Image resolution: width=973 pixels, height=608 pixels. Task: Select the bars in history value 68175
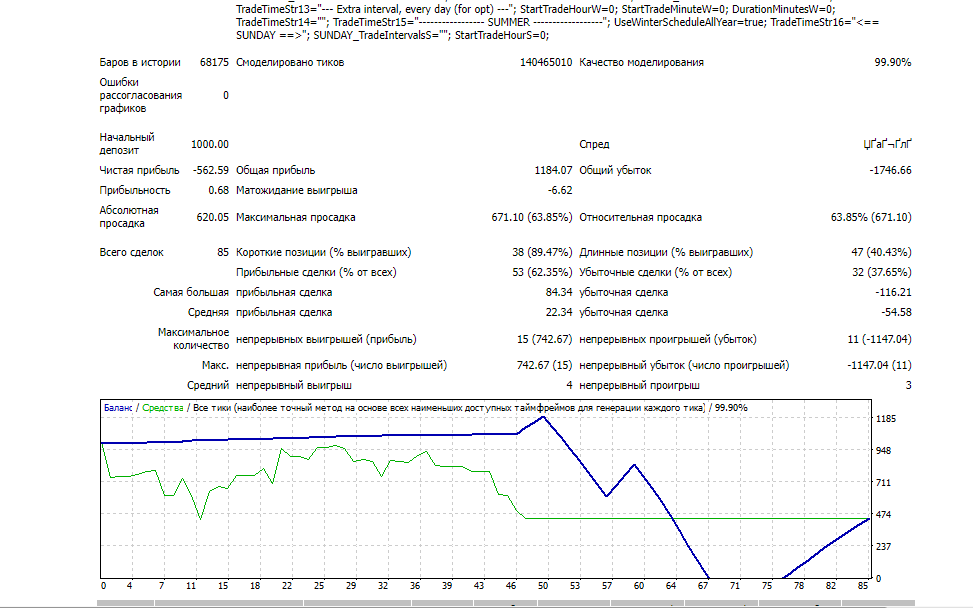[214, 63]
